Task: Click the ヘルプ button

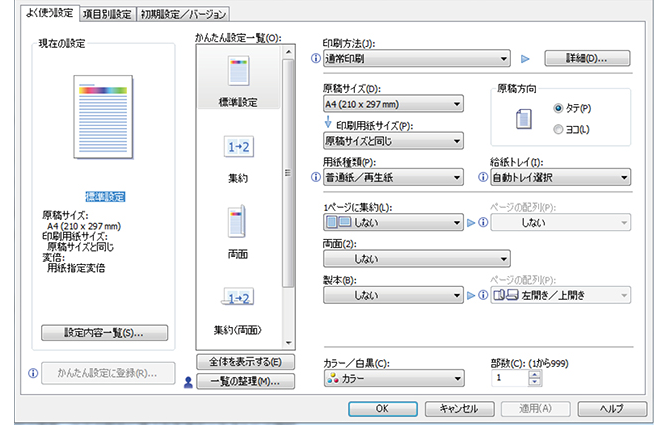Action: 612,409
